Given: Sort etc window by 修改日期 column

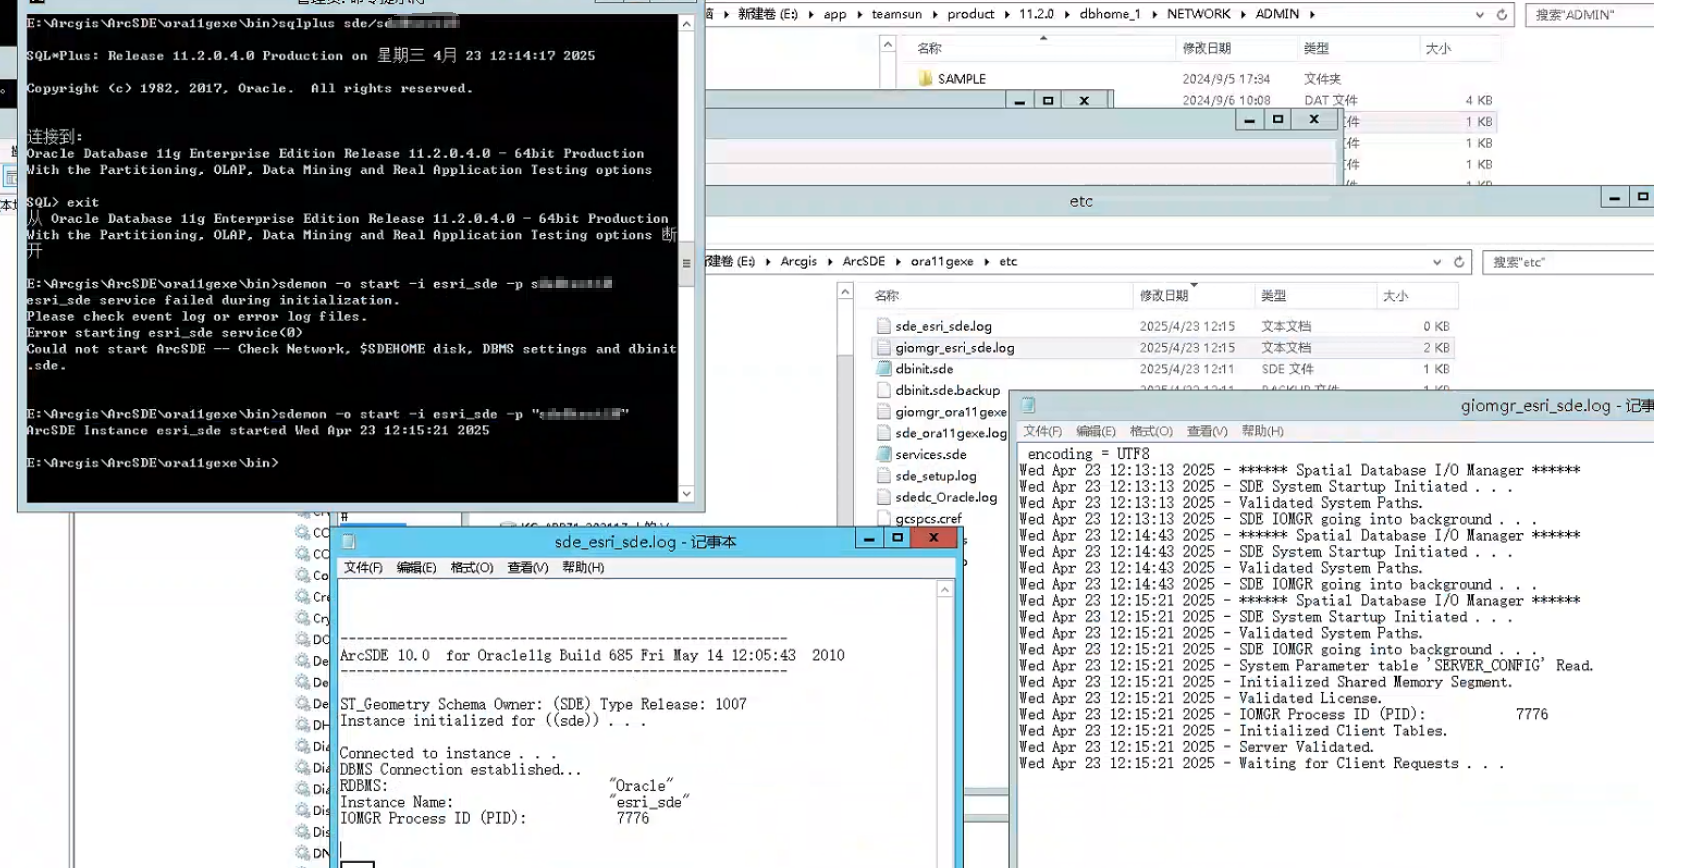Looking at the screenshot, I should point(1192,295).
